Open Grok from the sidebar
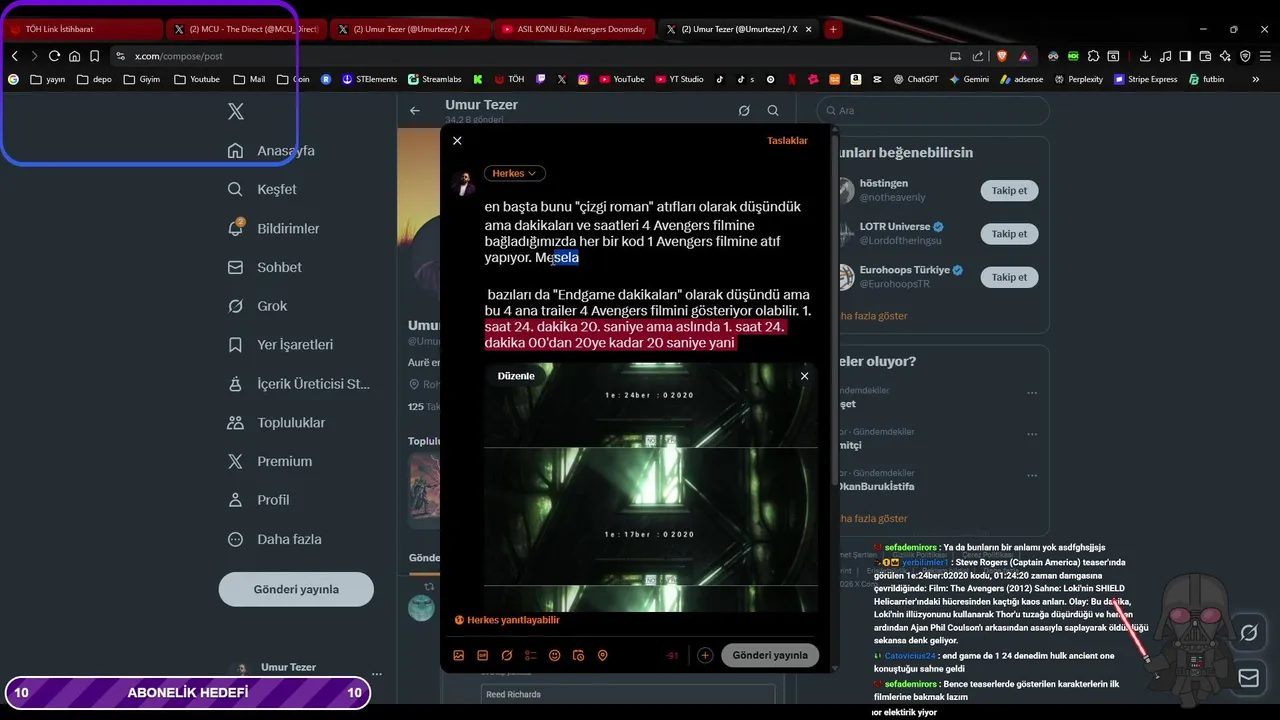Image resolution: width=1280 pixels, height=720 pixels. pyautogui.click(x=258, y=306)
